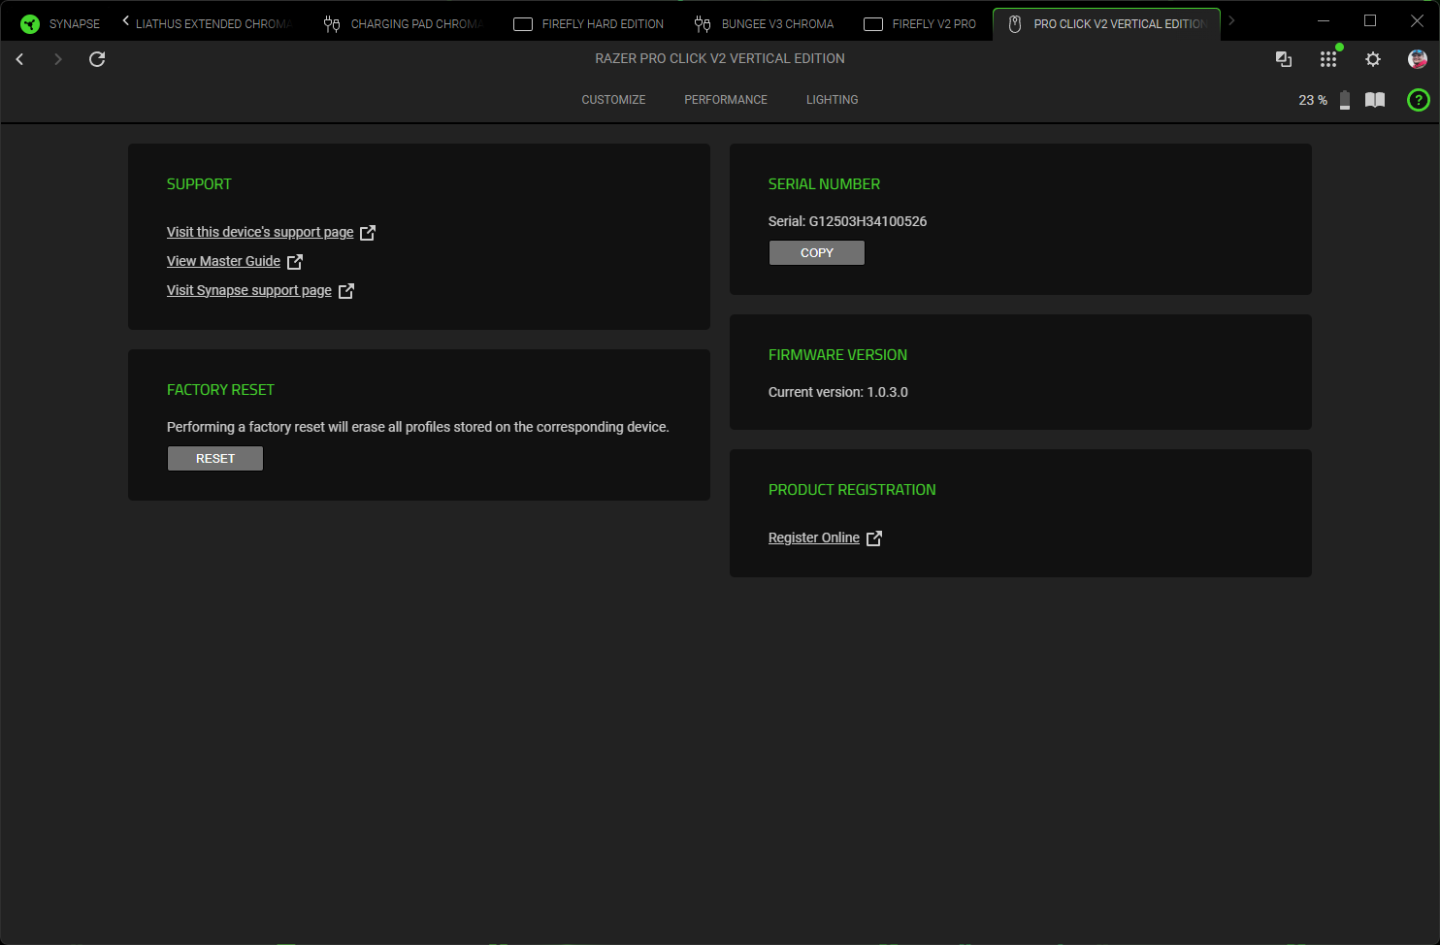
Task: Click the external-link icon beside View Master Guide
Action: pyautogui.click(x=295, y=261)
